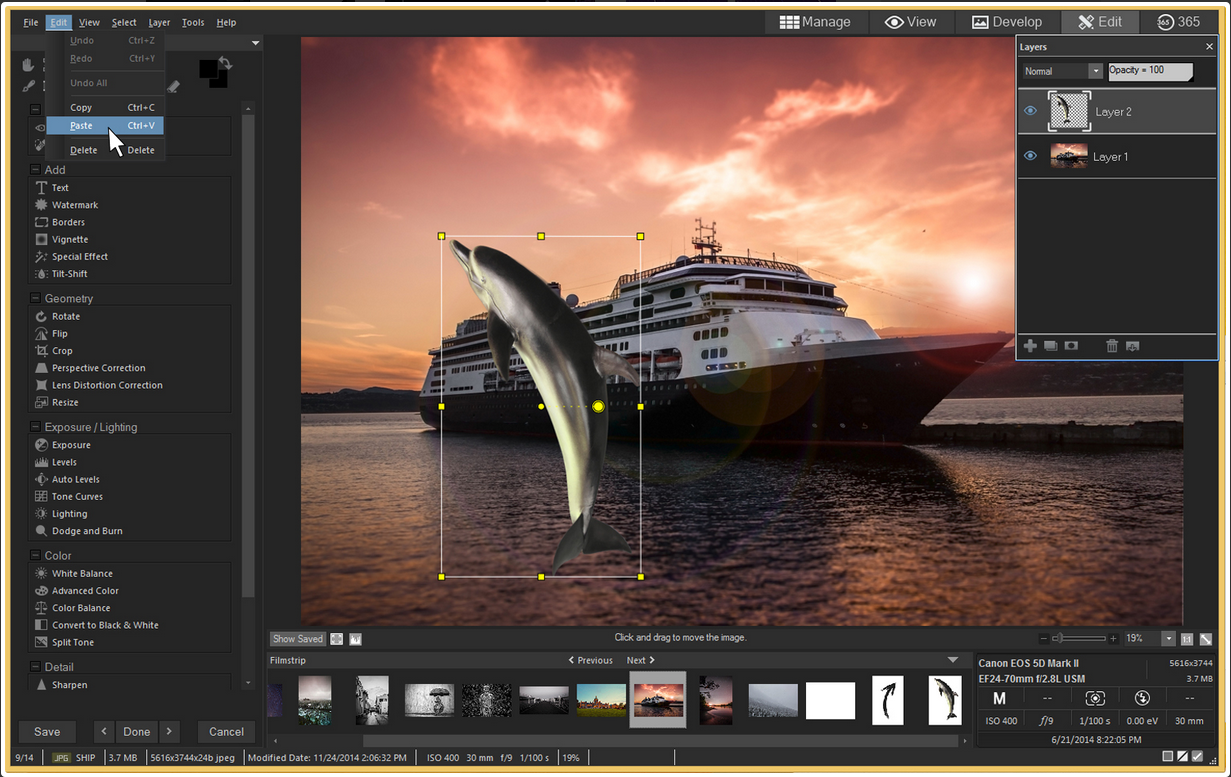Open the Tone Curves tool
This screenshot has width=1231, height=777.
(77, 496)
